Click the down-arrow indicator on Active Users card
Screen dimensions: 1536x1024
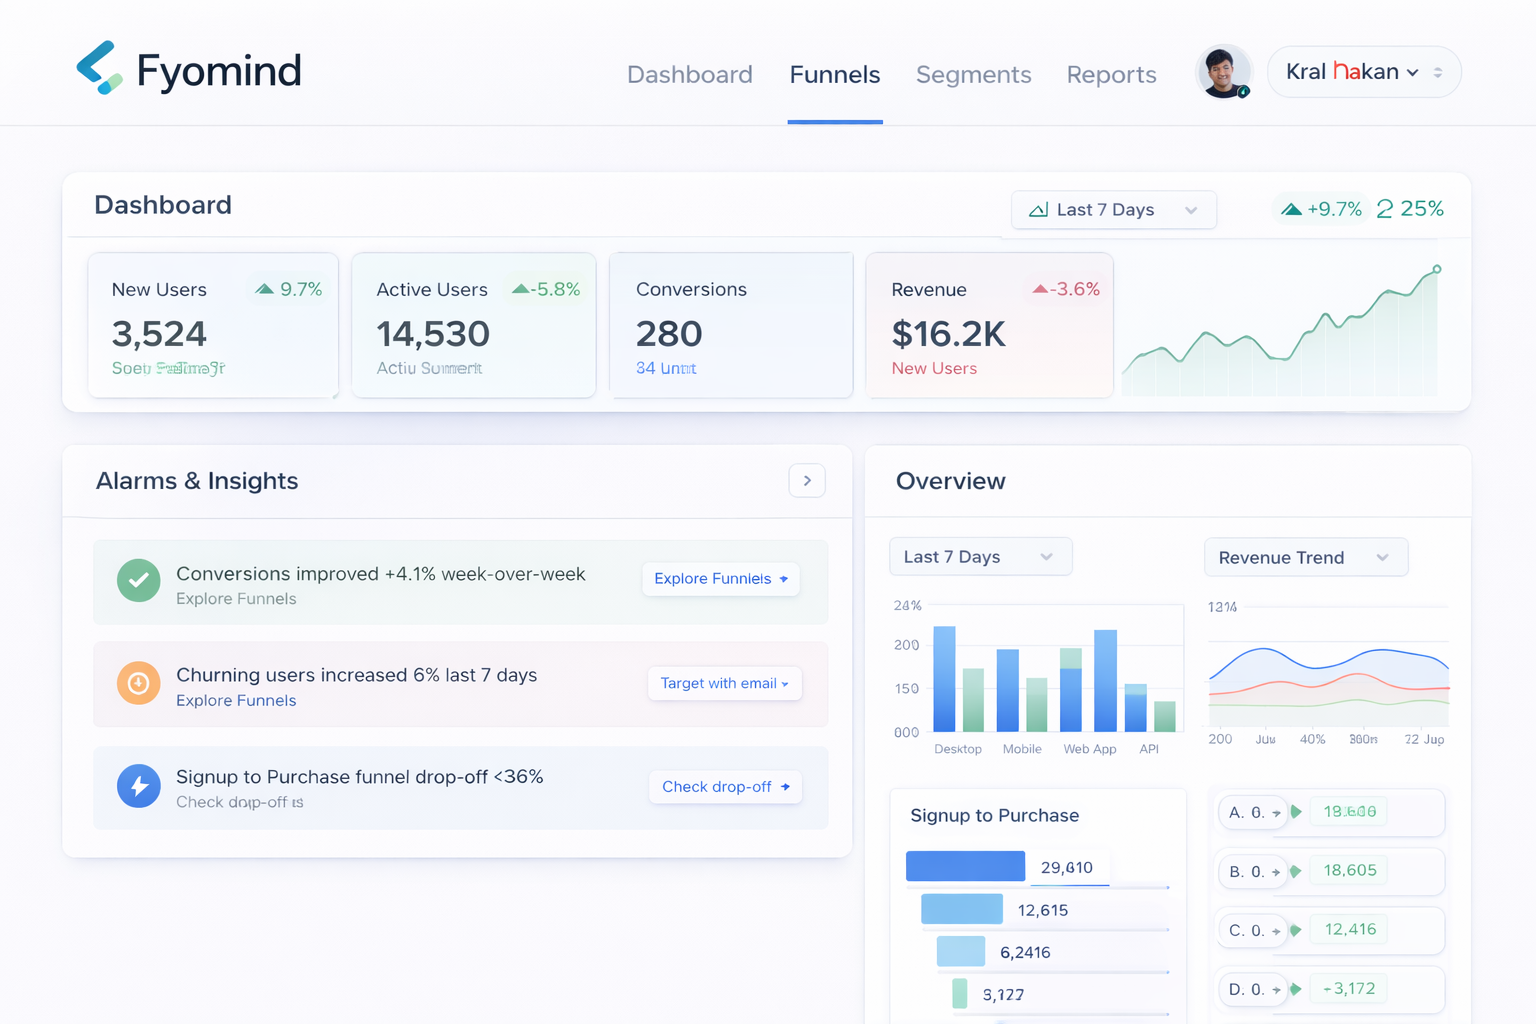(521, 289)
